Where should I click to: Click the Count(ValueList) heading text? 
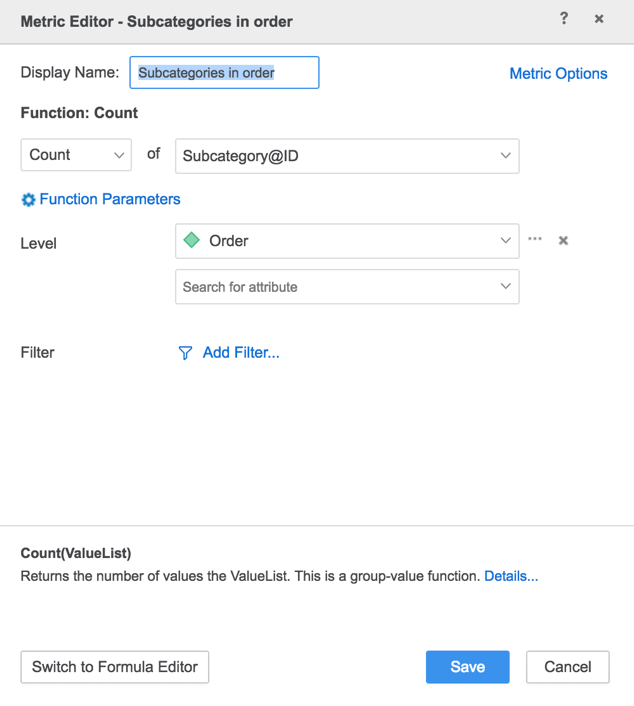[76, 553]
